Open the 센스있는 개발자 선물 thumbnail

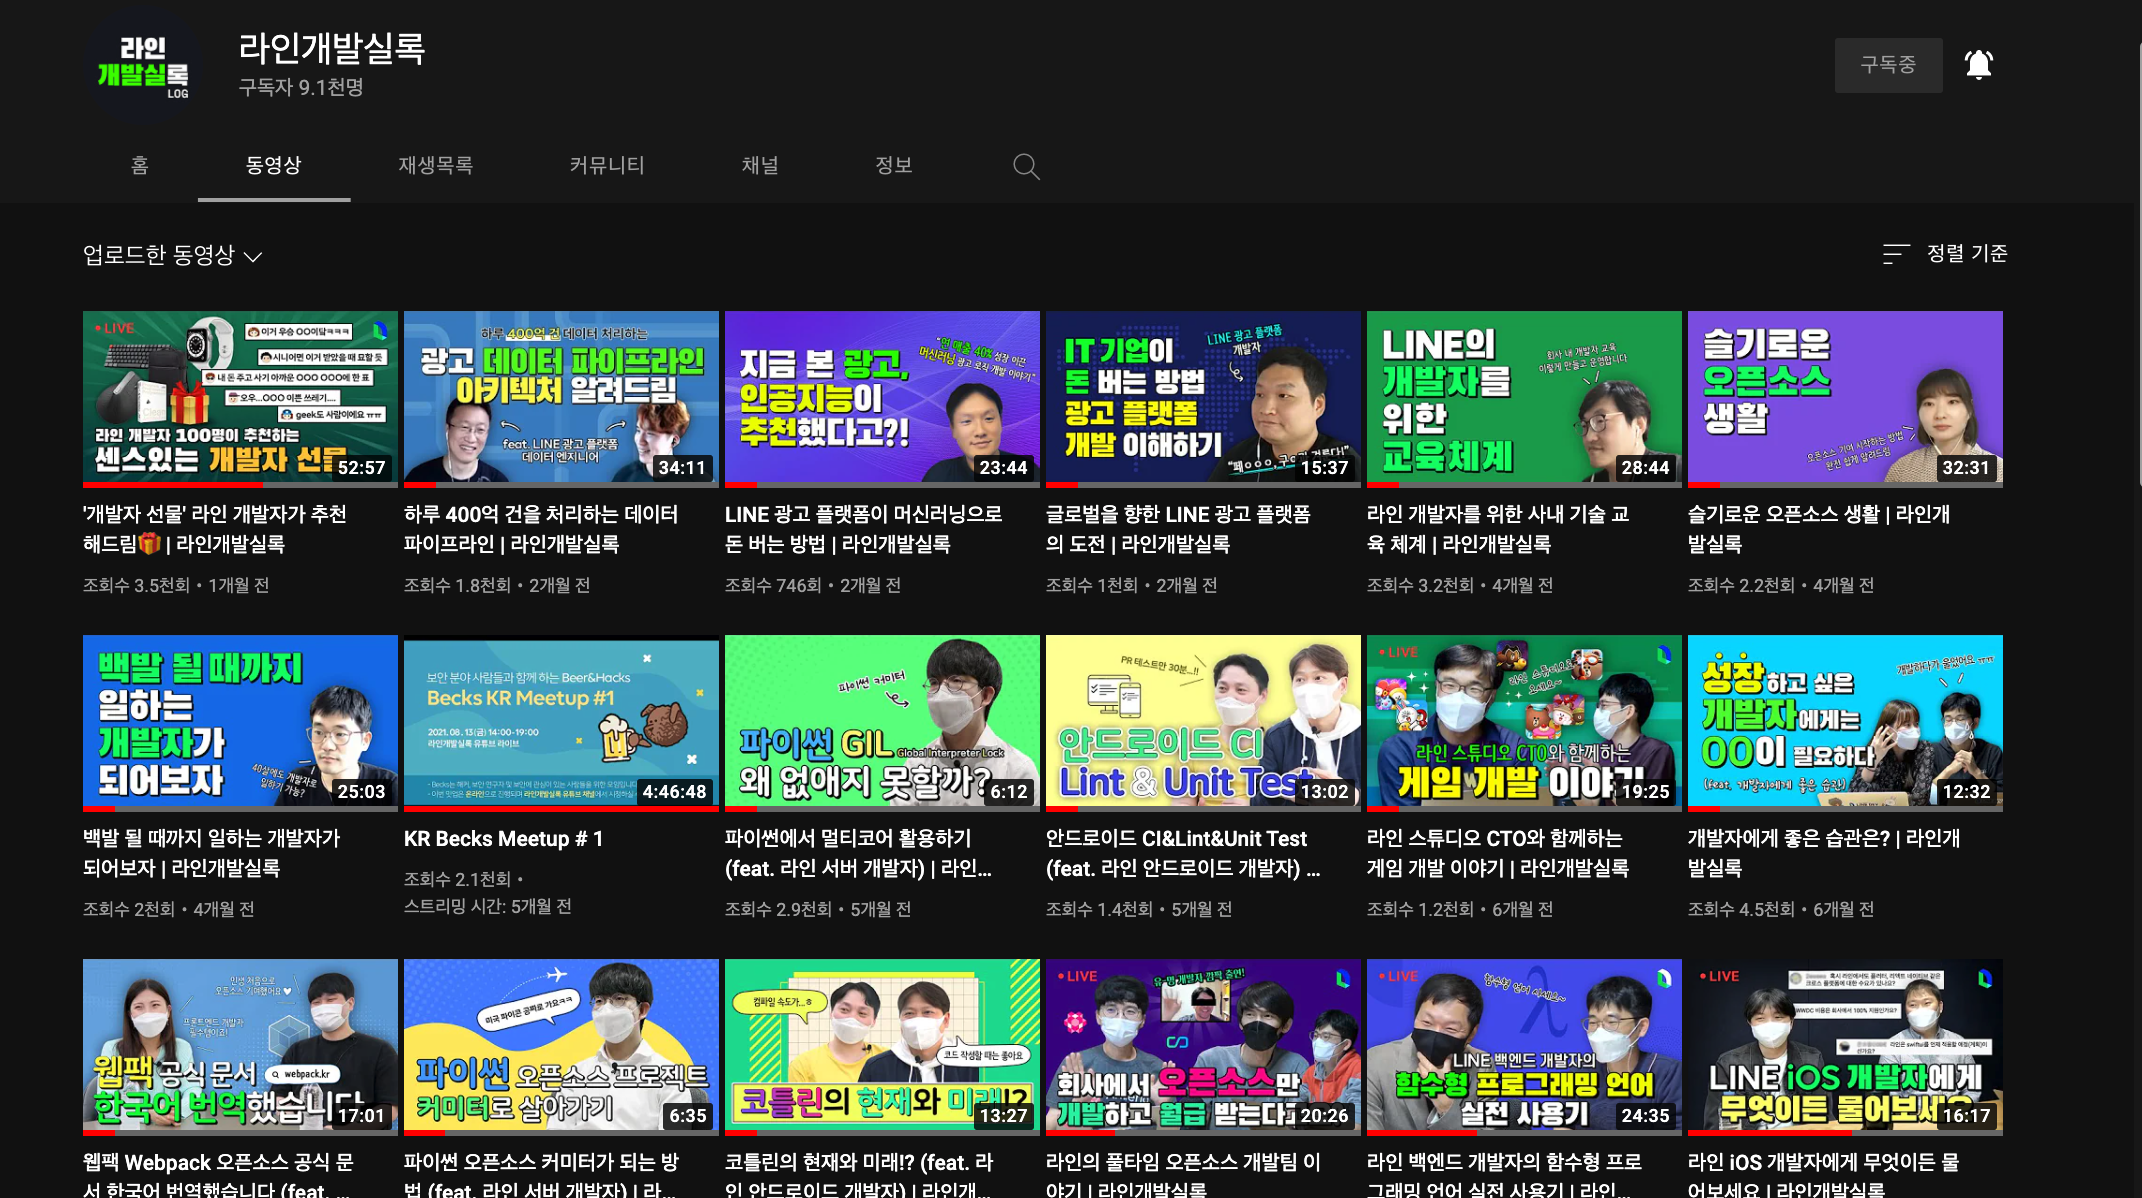[240, 398]
